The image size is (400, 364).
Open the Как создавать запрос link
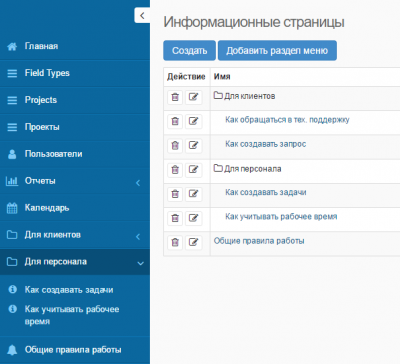point(266,144)
